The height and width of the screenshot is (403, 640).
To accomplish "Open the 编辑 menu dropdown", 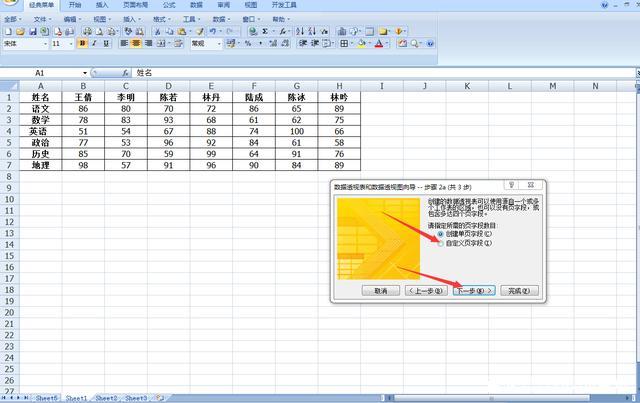I will [72, 19].
